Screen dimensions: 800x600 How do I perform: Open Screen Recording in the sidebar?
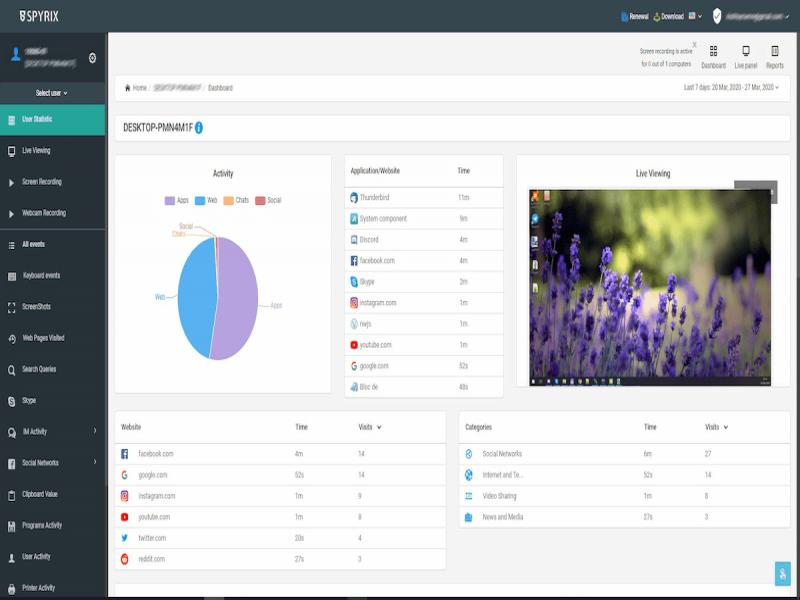tap(42, 182)
